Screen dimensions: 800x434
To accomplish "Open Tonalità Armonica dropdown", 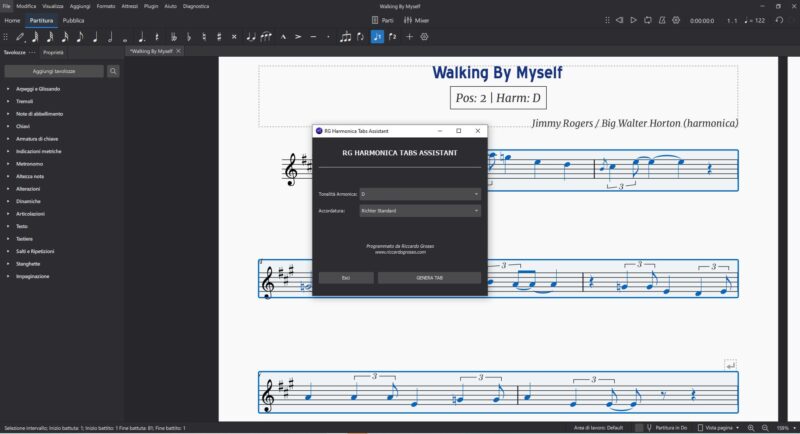I will [x=420, y=194].
